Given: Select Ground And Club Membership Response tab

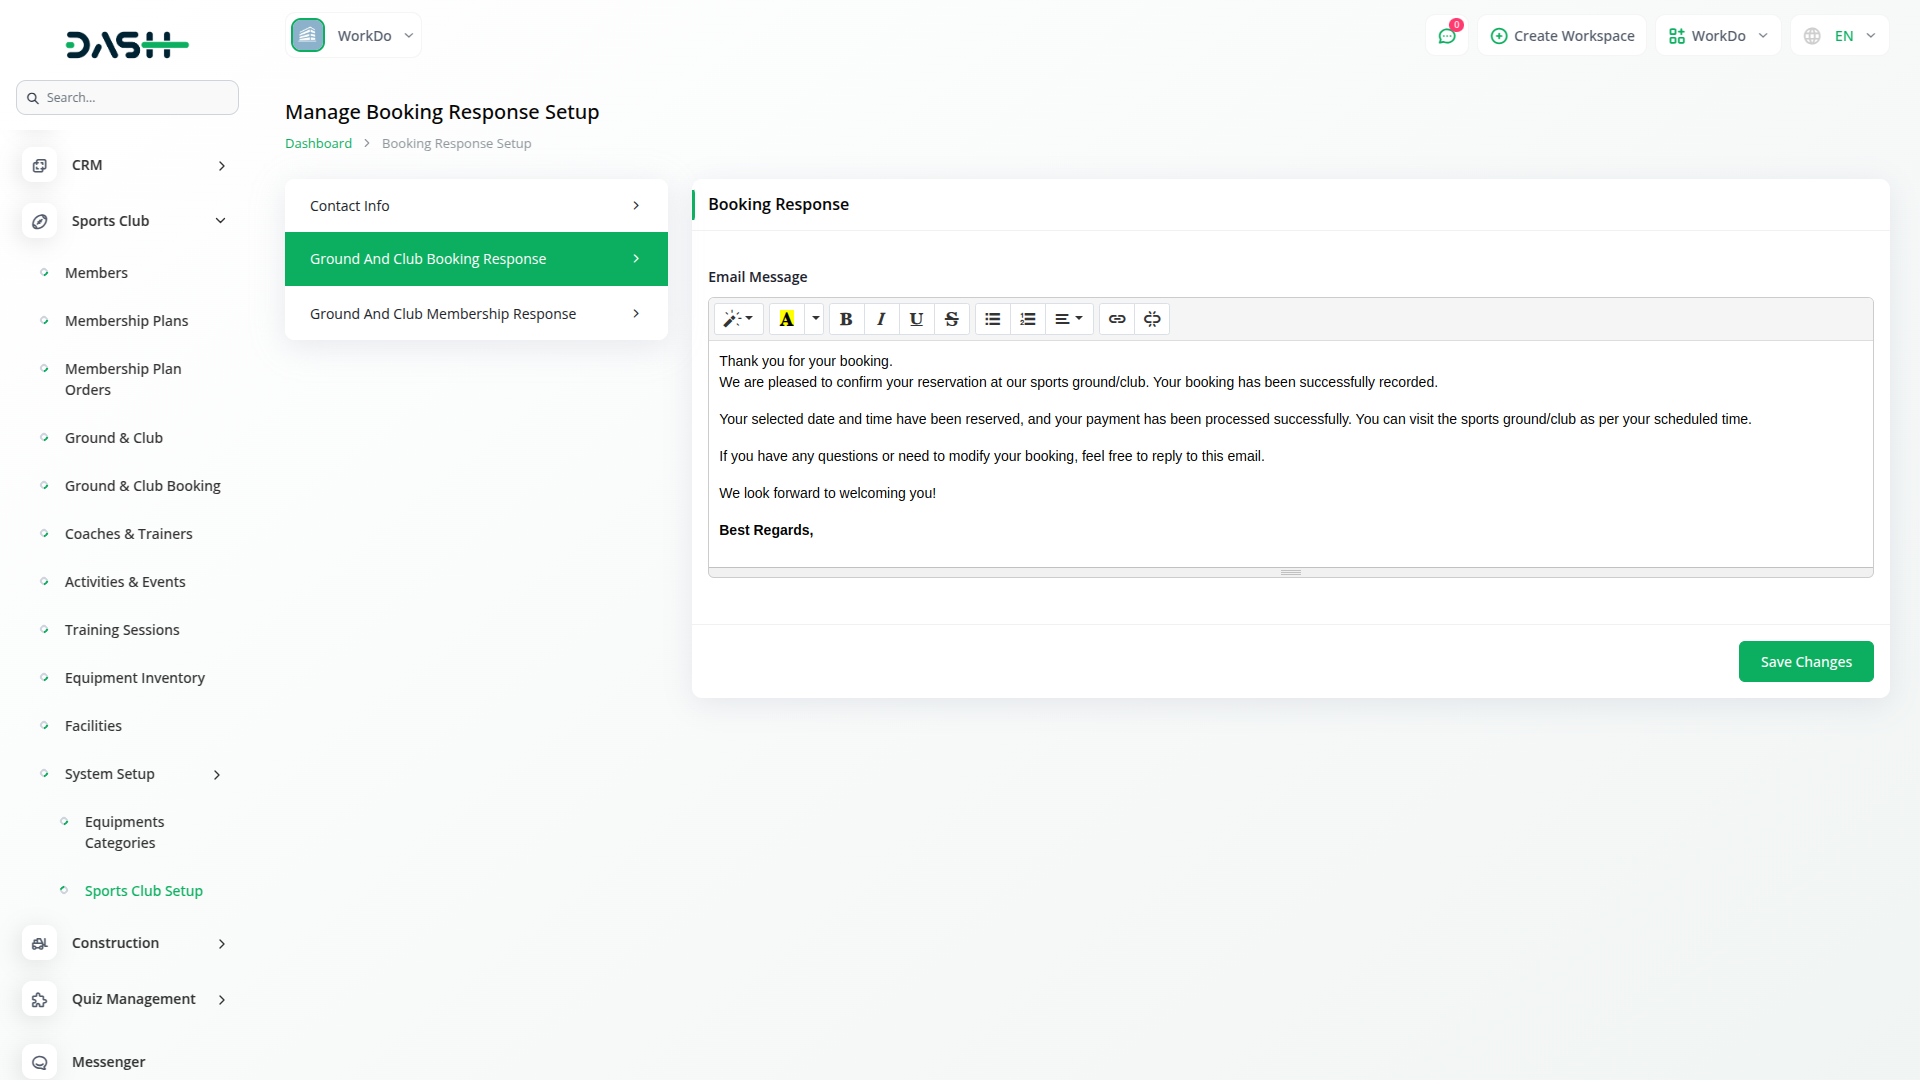Looking at the screenshot, I should pyautogui.click(x=476, y=314).
